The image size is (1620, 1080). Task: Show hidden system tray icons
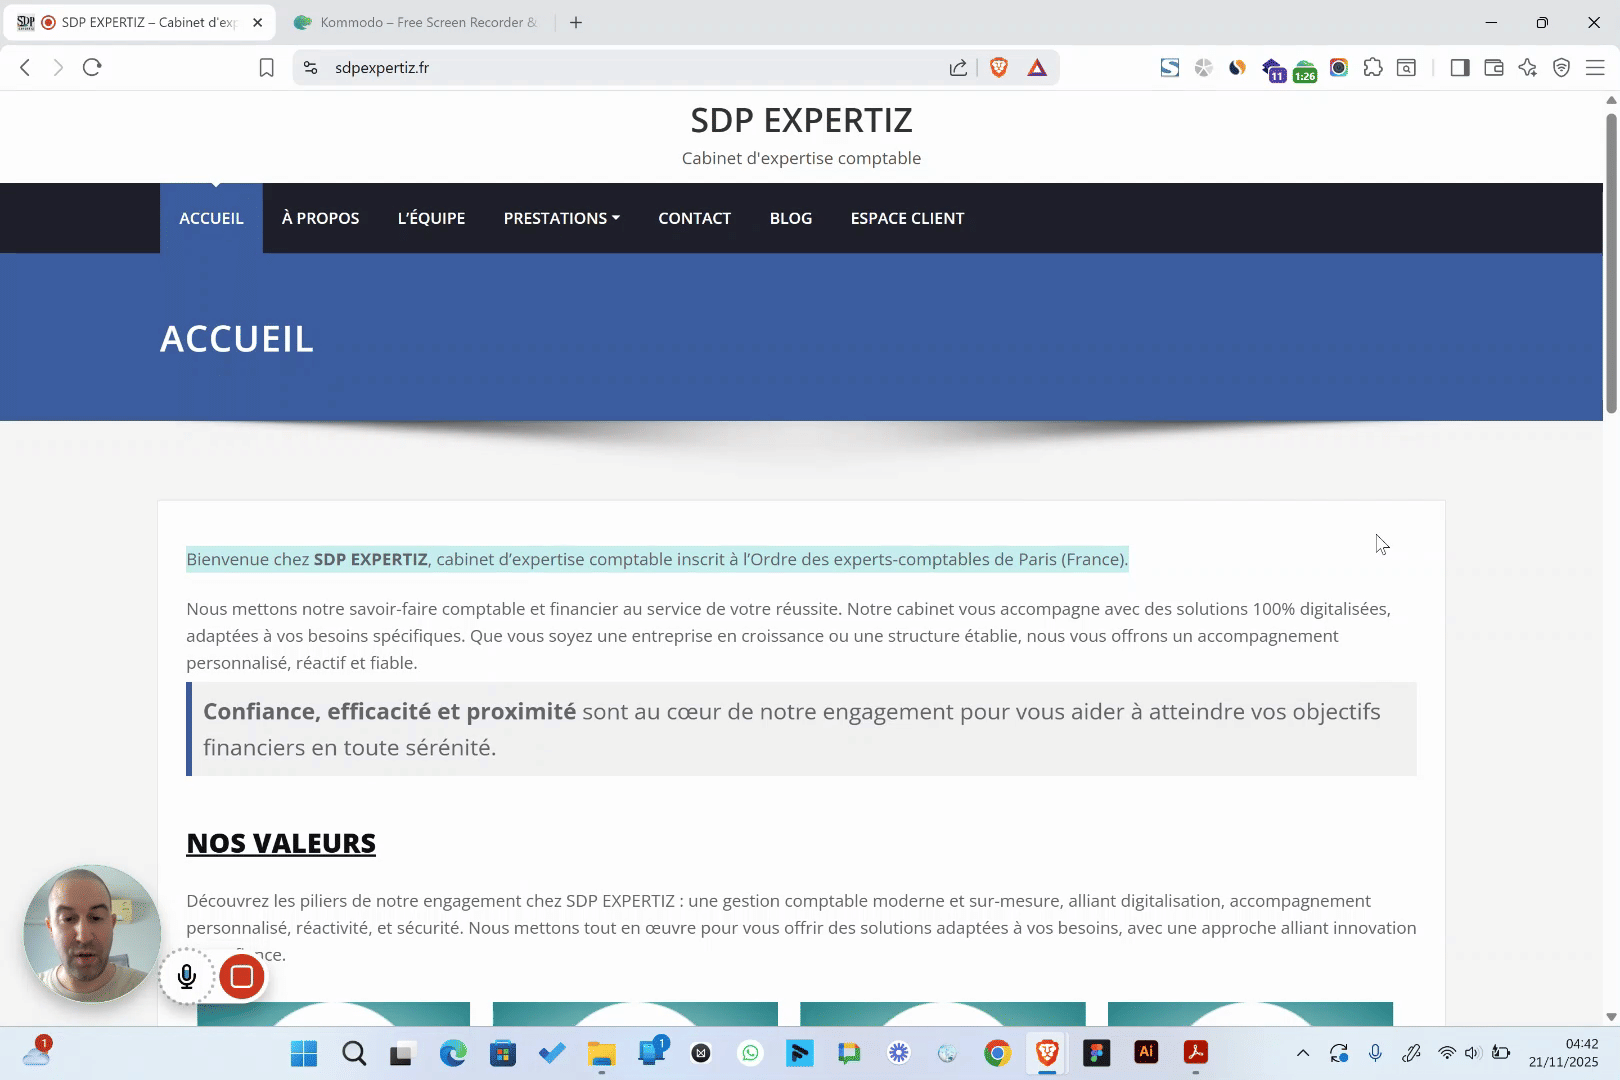tap(1302, 1052)
